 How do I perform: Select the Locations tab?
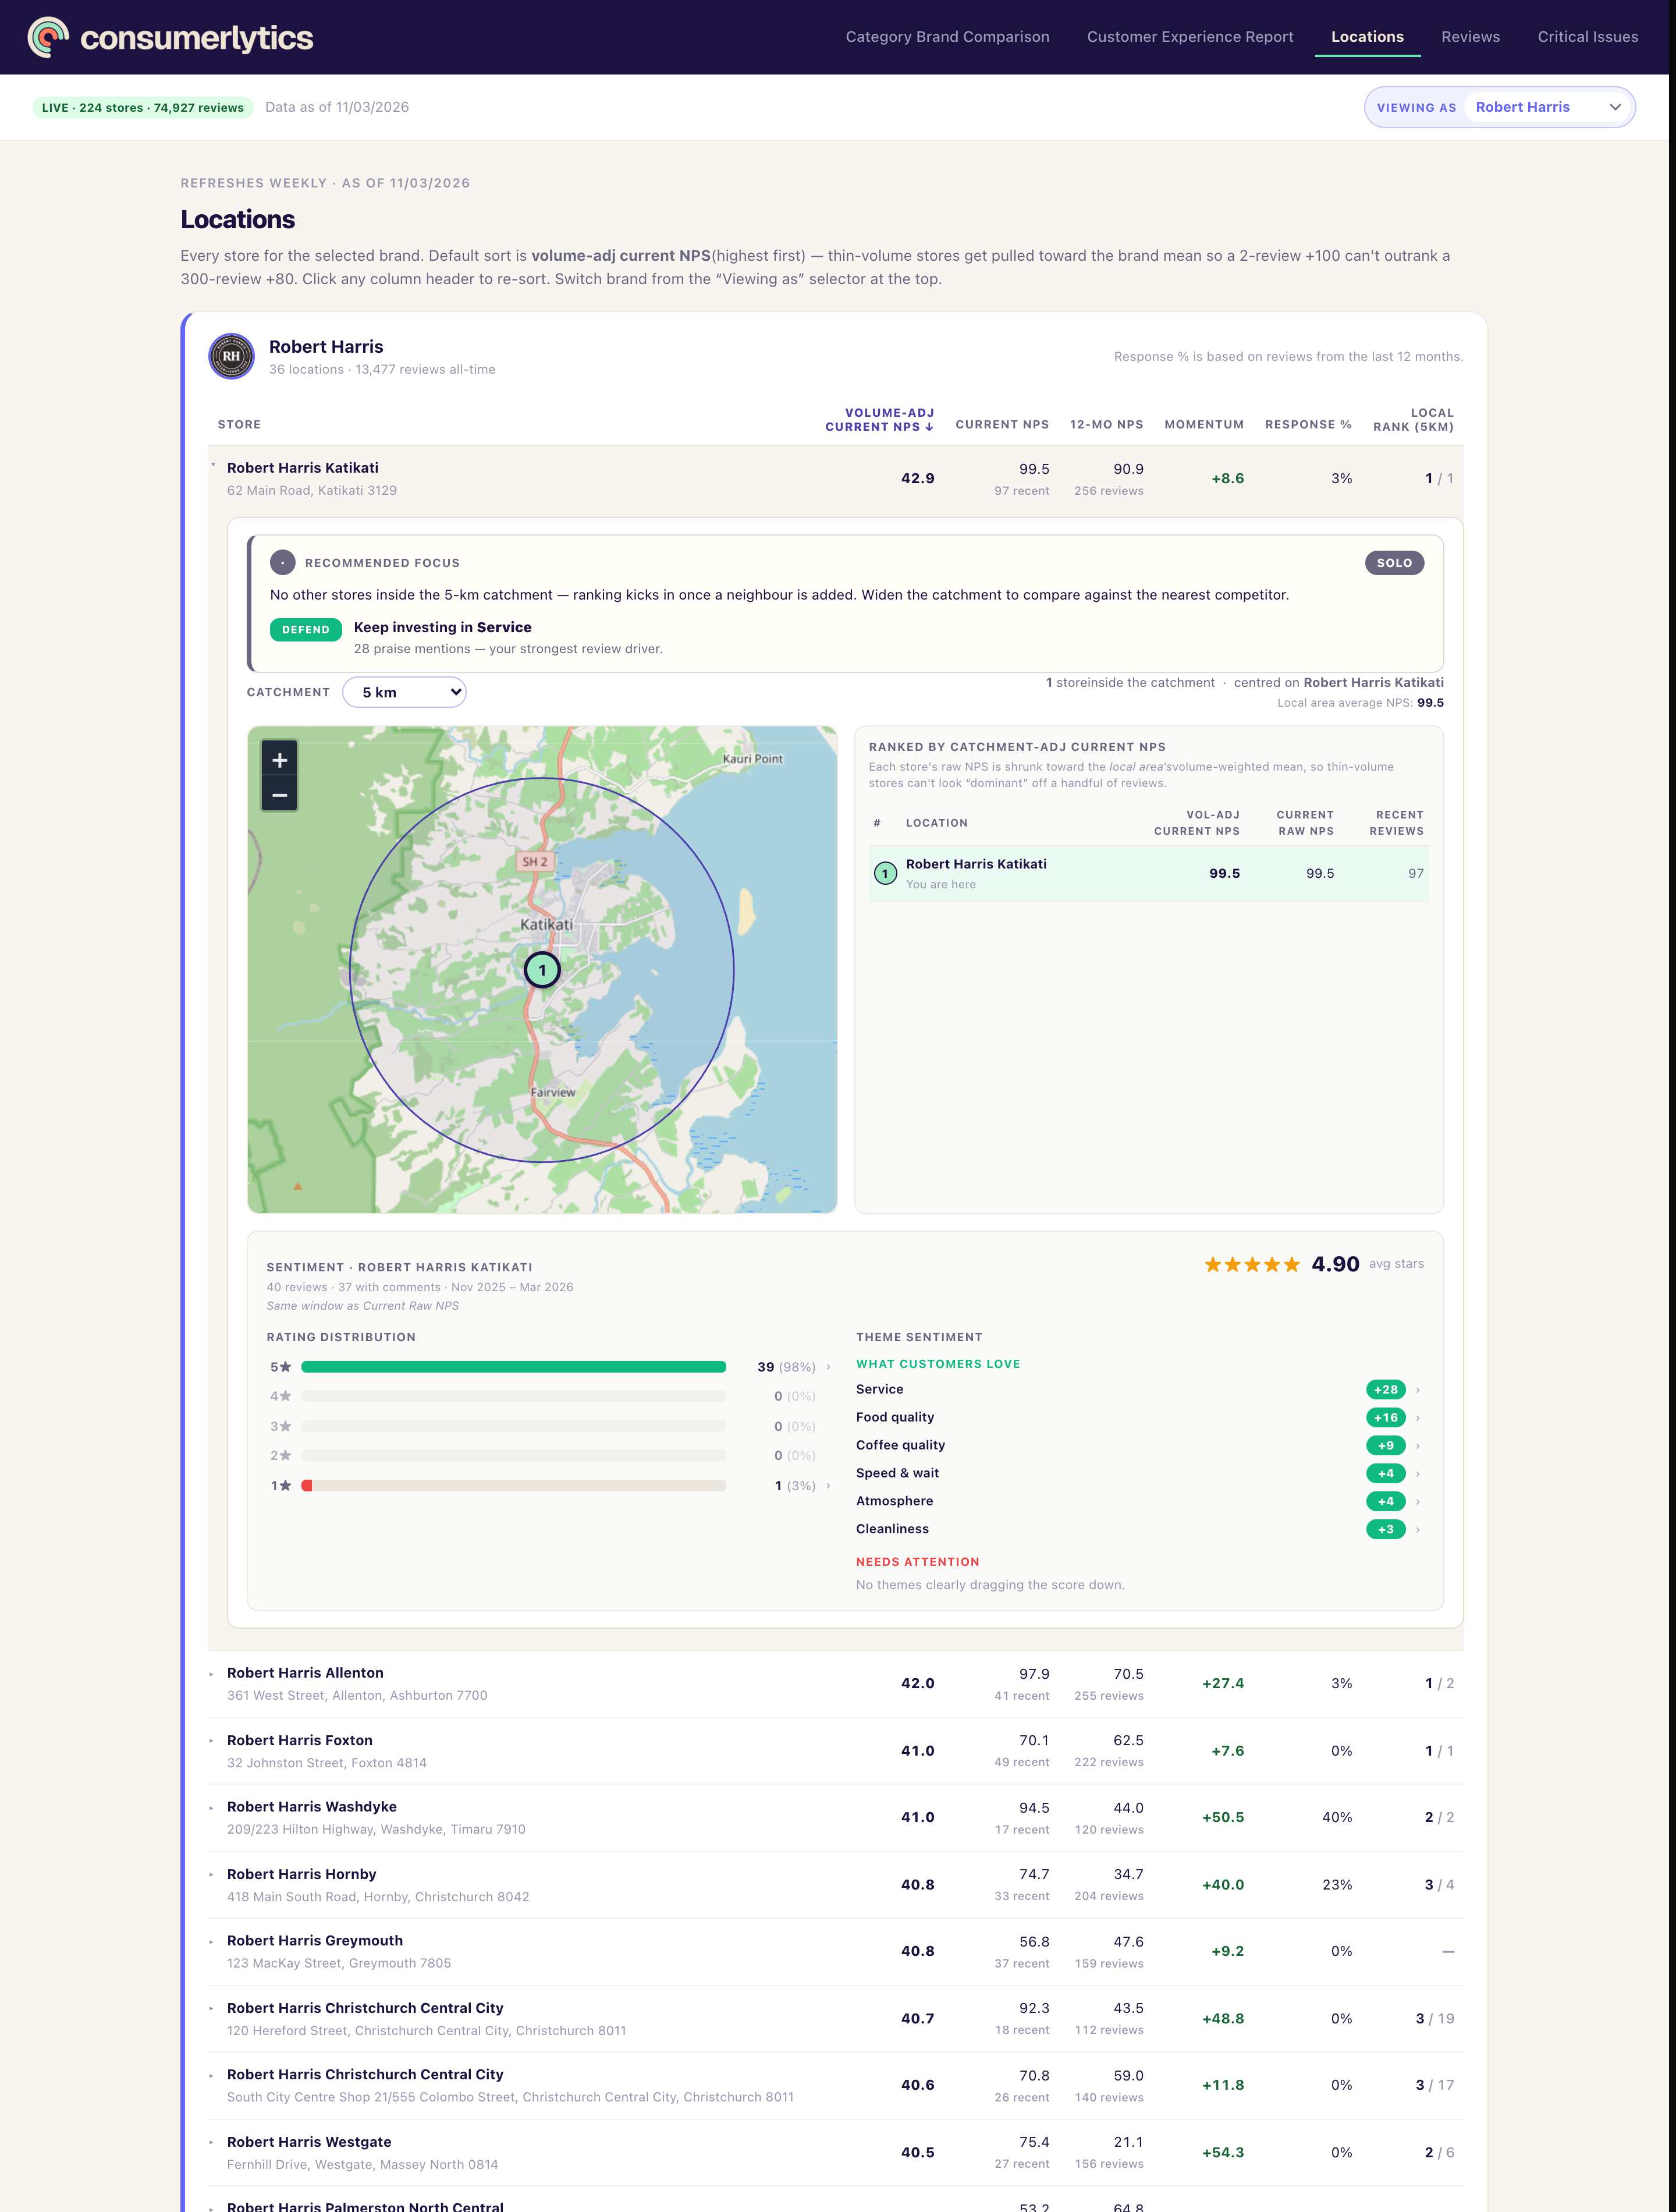click(x=1367, y=37)
